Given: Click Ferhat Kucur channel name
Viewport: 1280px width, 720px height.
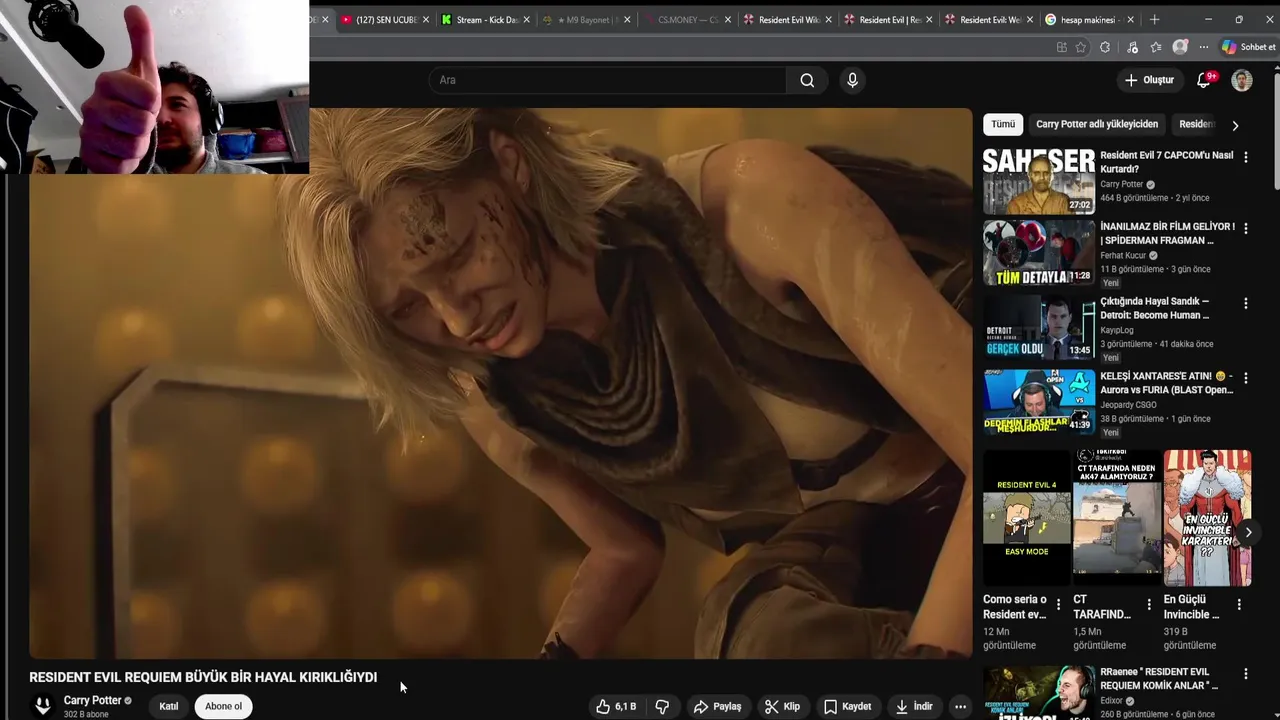Looking at the screenshot, I should (1123, 255).
